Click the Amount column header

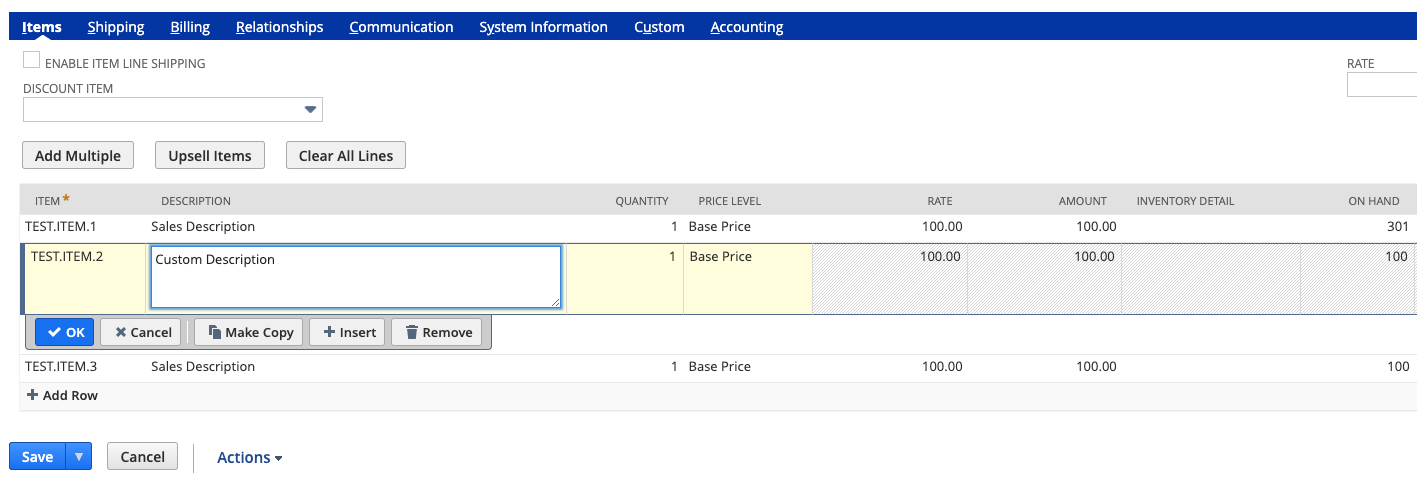point(1082,201)
